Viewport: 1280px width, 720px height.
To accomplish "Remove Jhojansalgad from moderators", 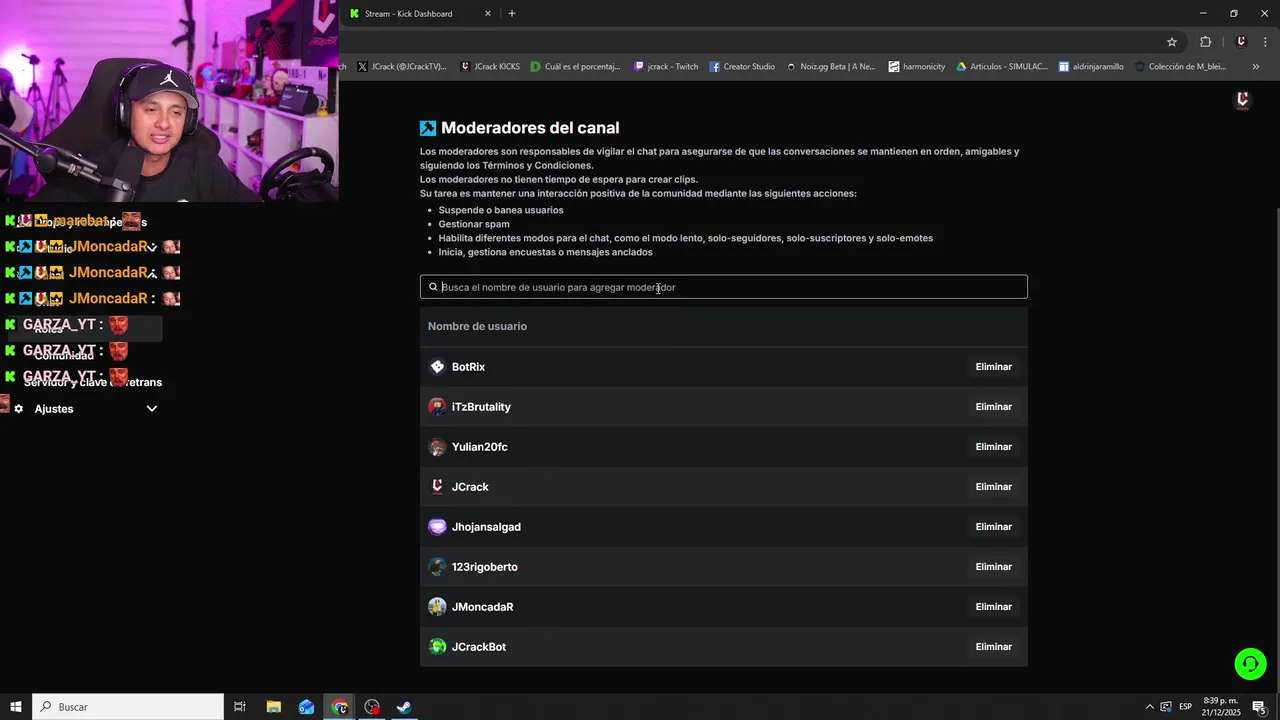I will tap(993, 527).
